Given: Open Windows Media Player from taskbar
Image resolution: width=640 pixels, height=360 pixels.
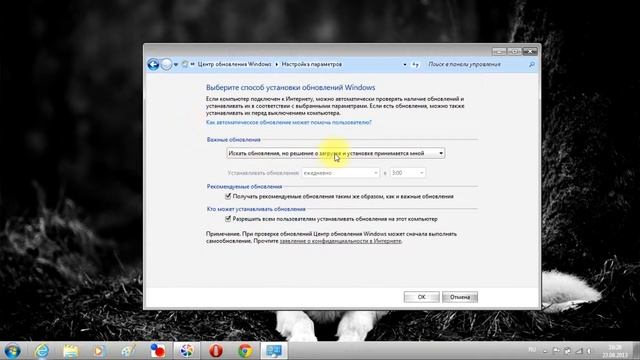Looking at the screenshot, I should (99, 351).
